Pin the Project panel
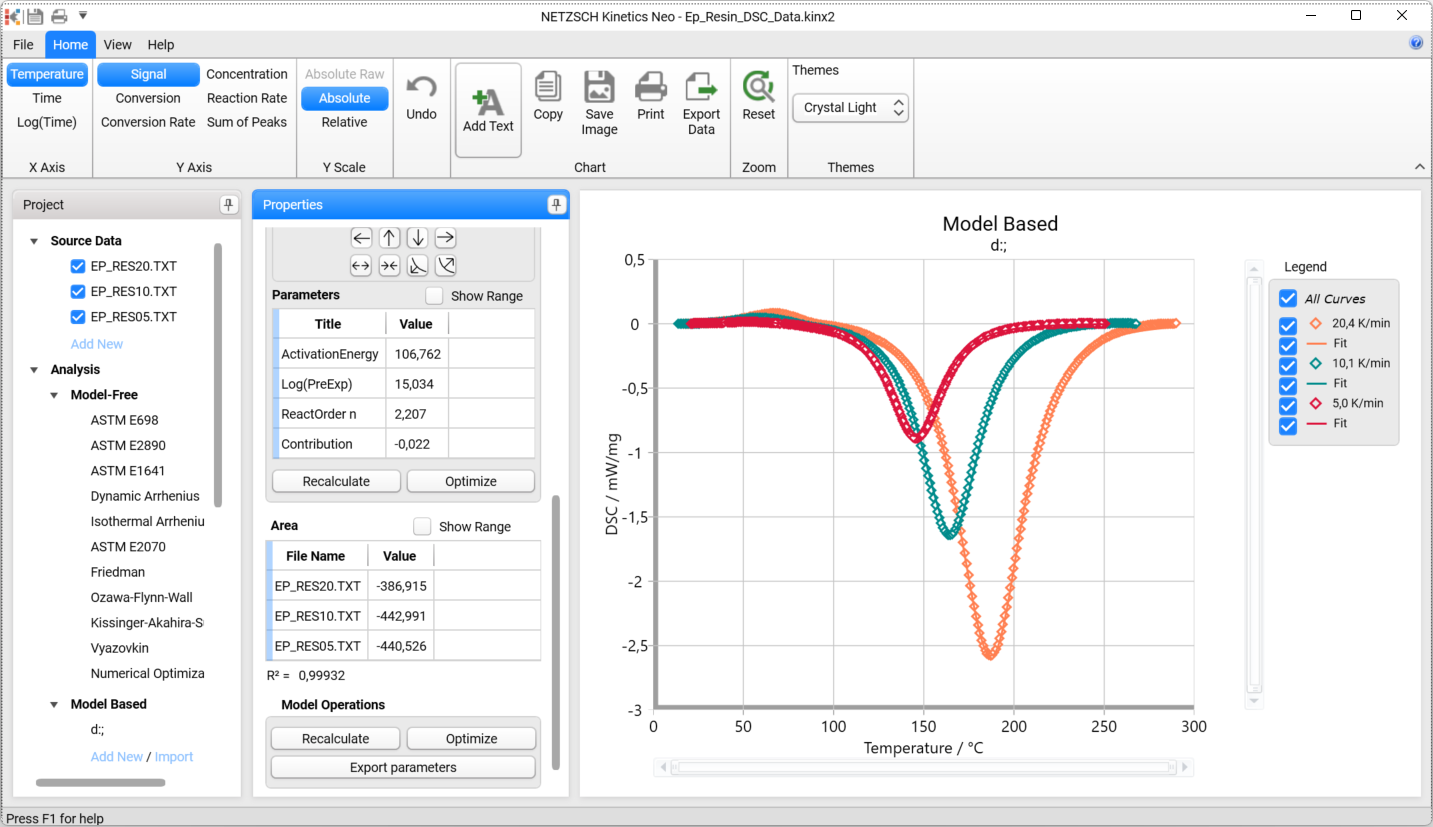The width and height of the screenshot is (1433, 827). [228, 205]
